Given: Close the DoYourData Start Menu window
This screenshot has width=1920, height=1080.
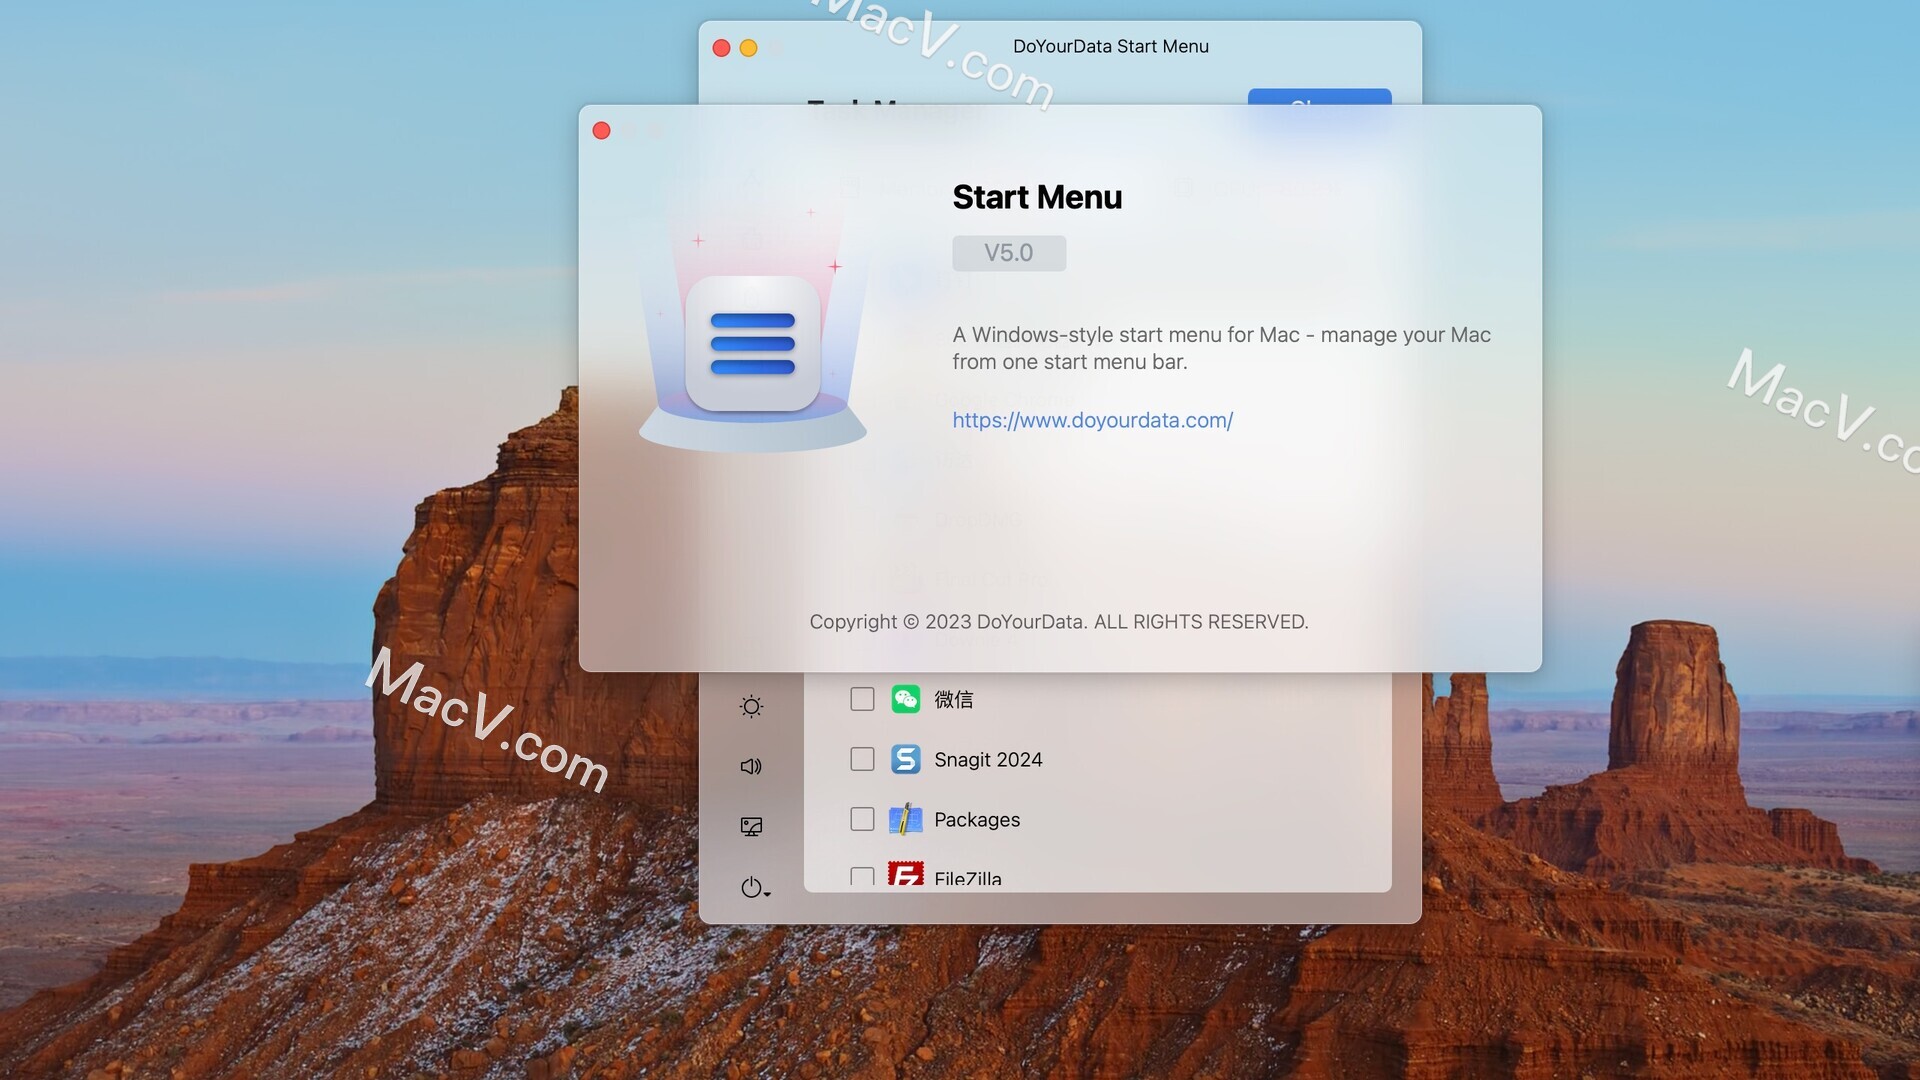Looking at the screenshot, I should point(721,48).
